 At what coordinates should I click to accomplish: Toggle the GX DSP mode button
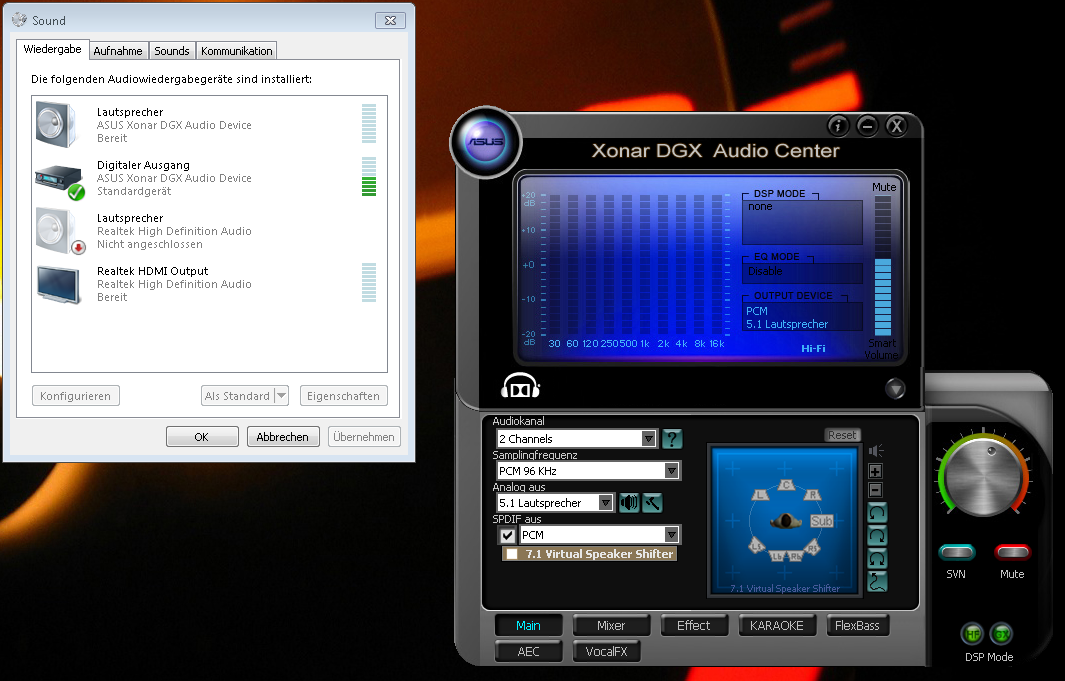tap(1001, 634)
